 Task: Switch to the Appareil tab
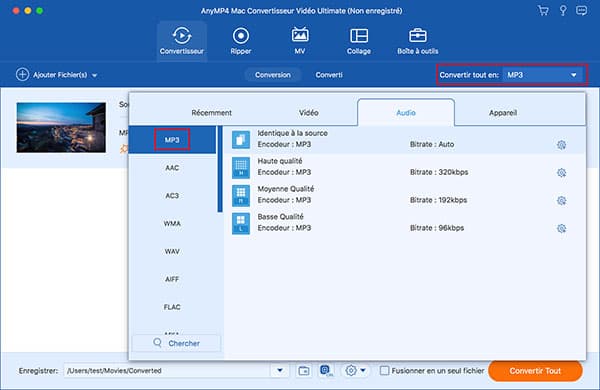pyautogui.click(x=503, y=113)
